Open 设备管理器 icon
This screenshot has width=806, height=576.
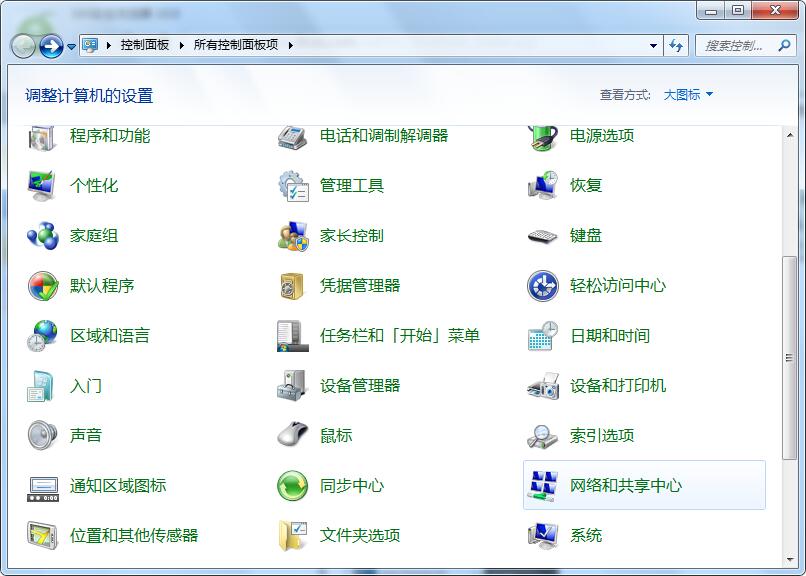292,386
